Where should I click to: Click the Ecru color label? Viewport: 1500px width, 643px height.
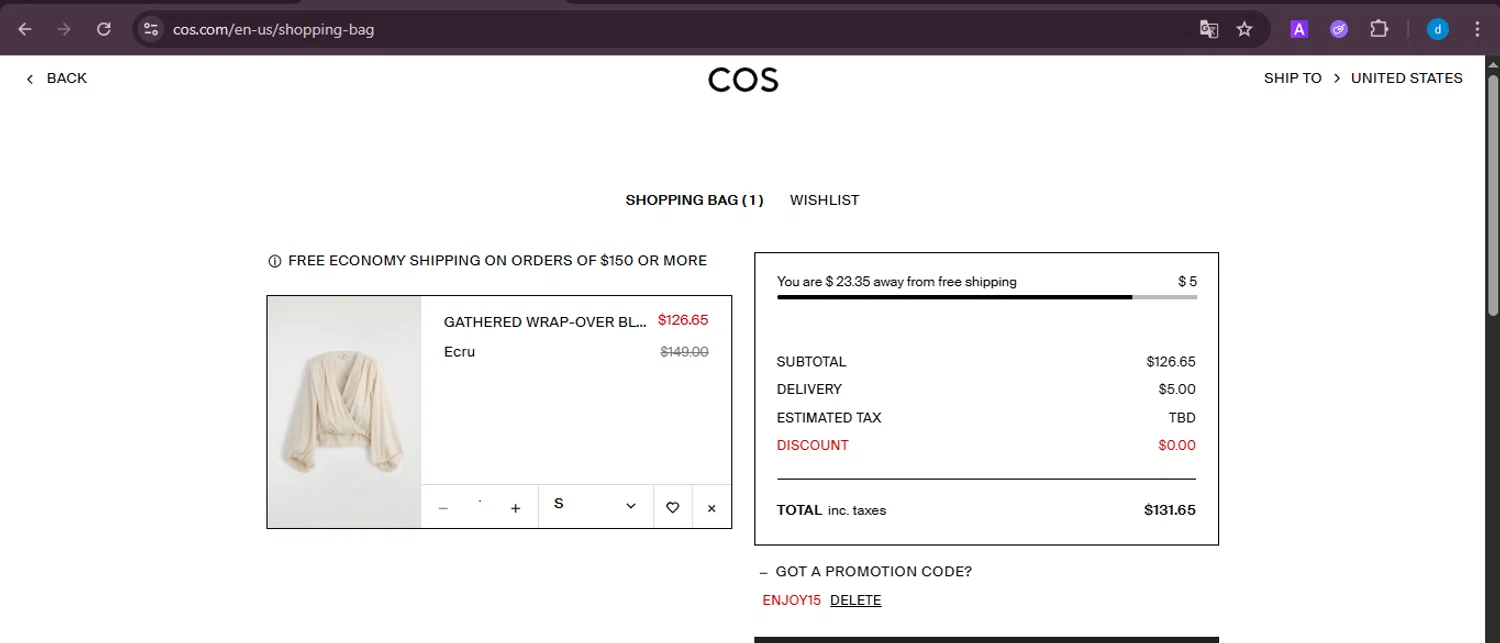459,352
